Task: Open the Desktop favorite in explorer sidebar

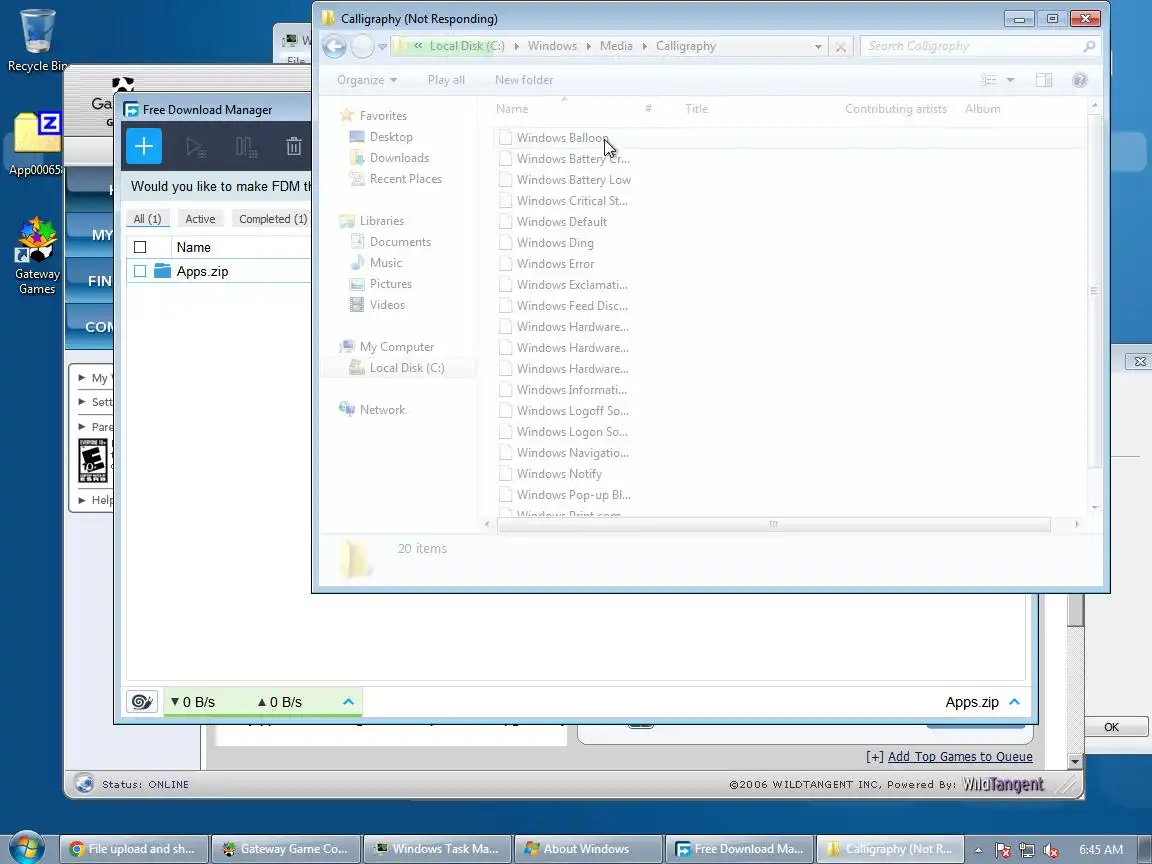Action: point(390,137)
